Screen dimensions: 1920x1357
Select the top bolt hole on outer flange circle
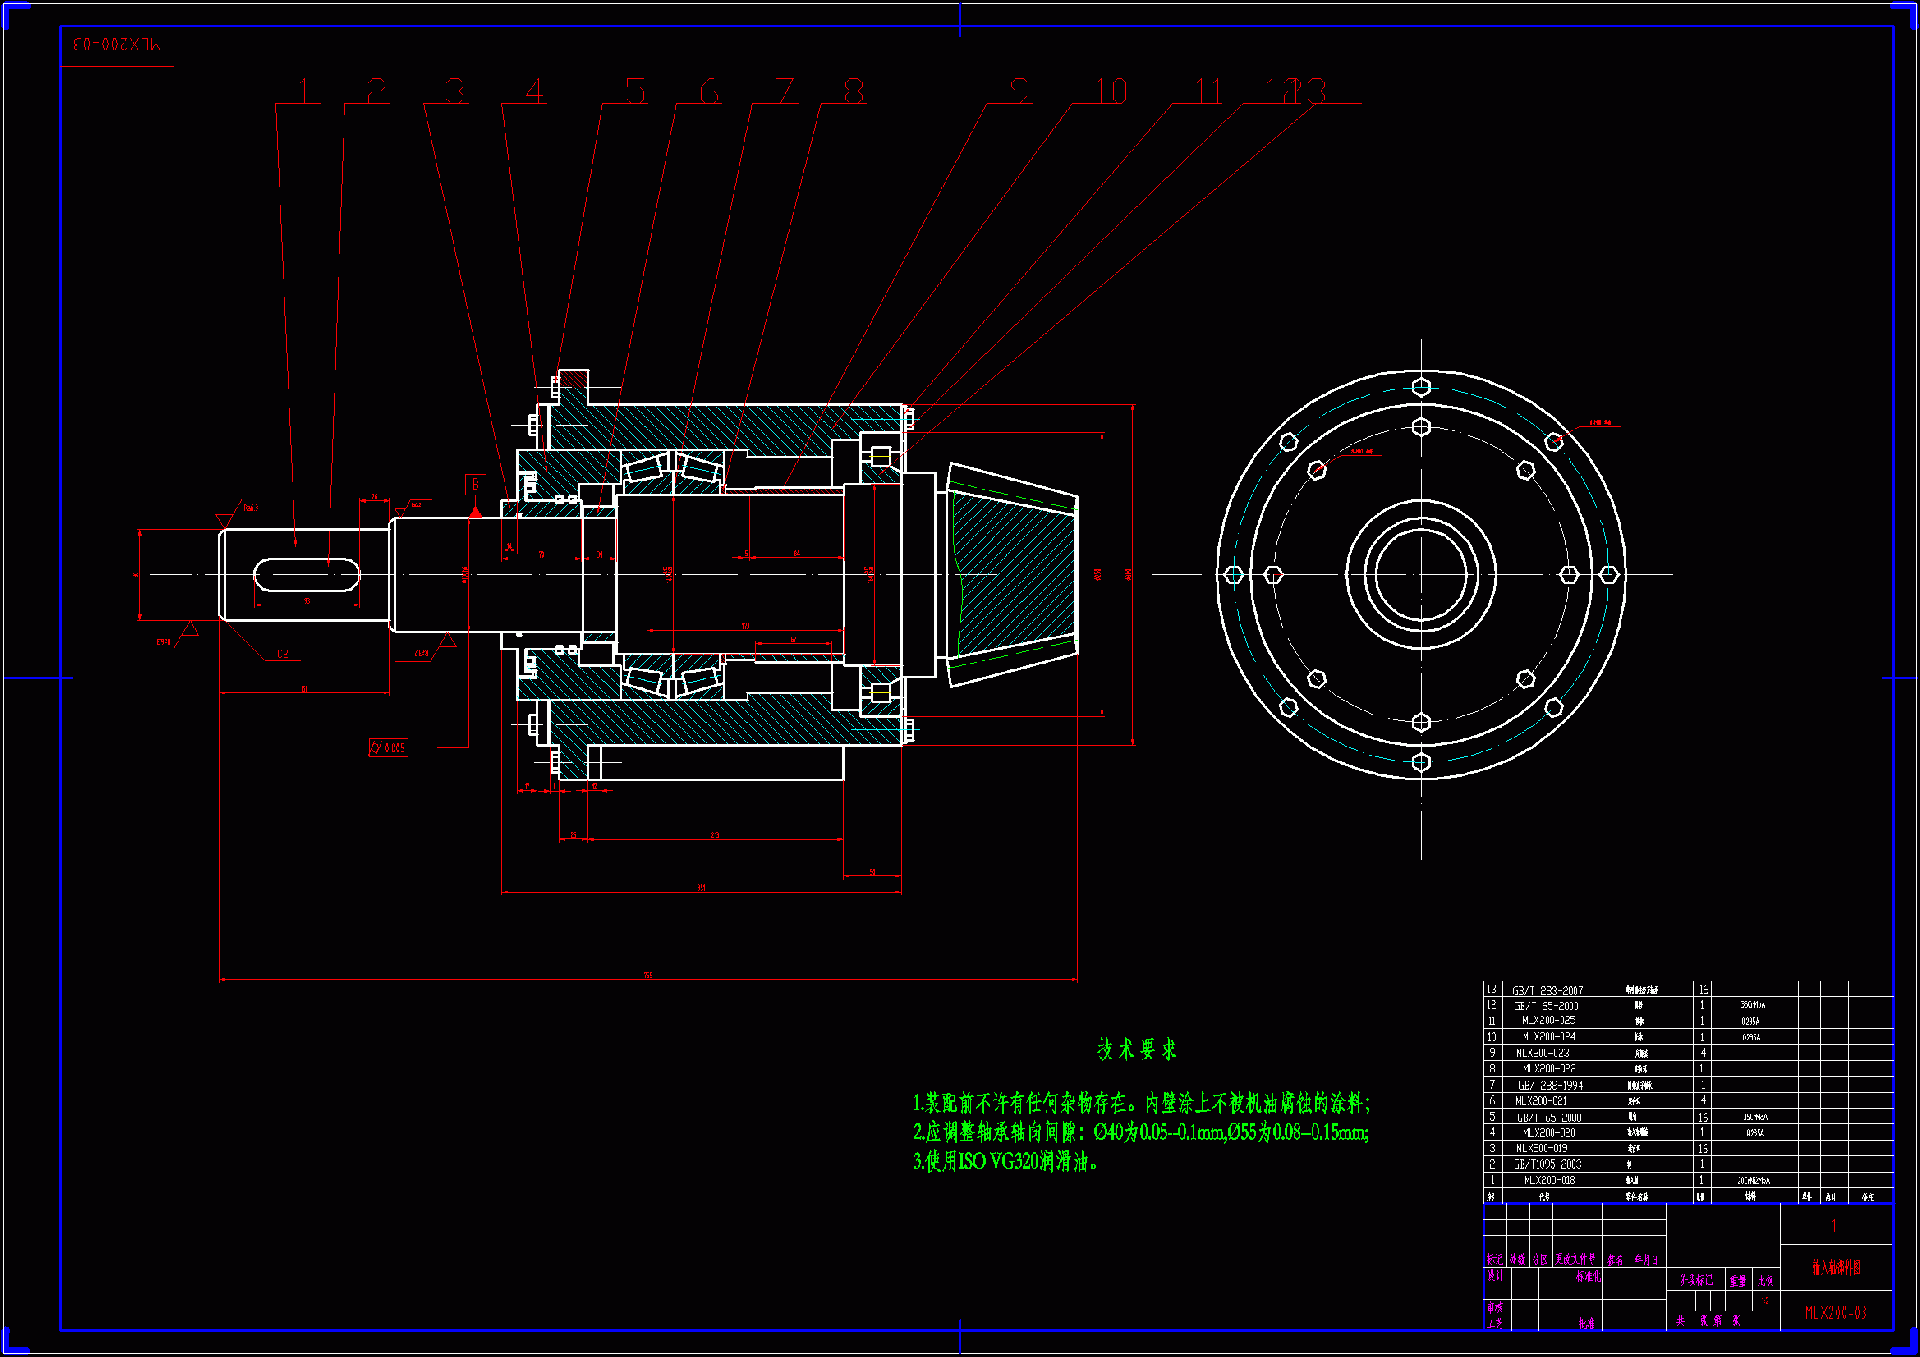point(1421,387)
